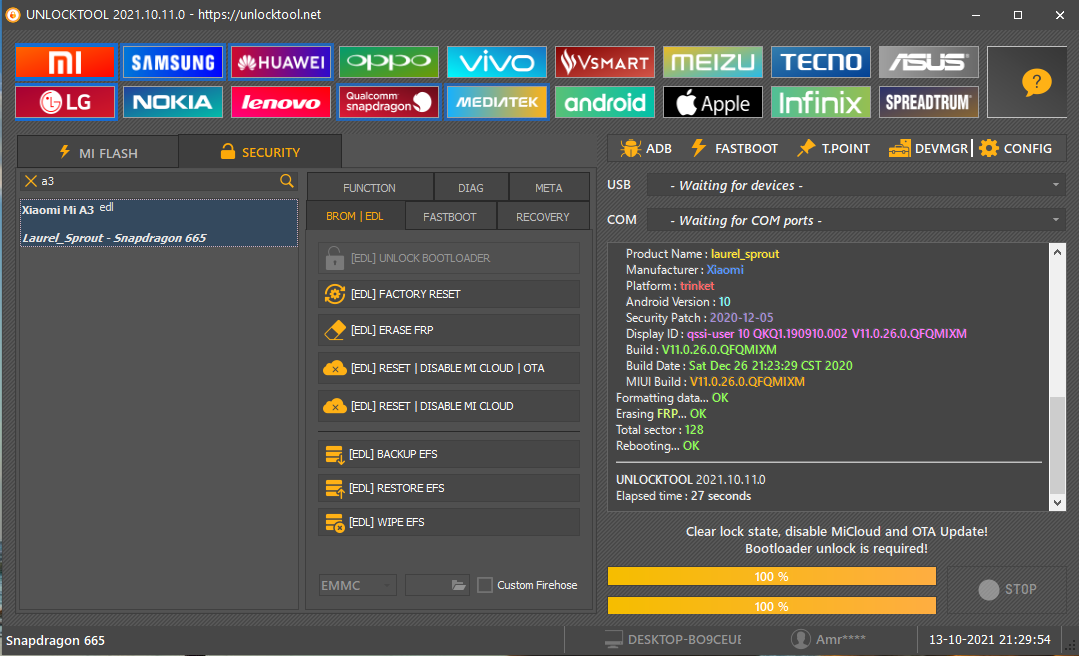Select Xiaomi Mi A3 Laurel_Sprout device entry
Screen dimensions: 1079x656
tap(159, 223)
